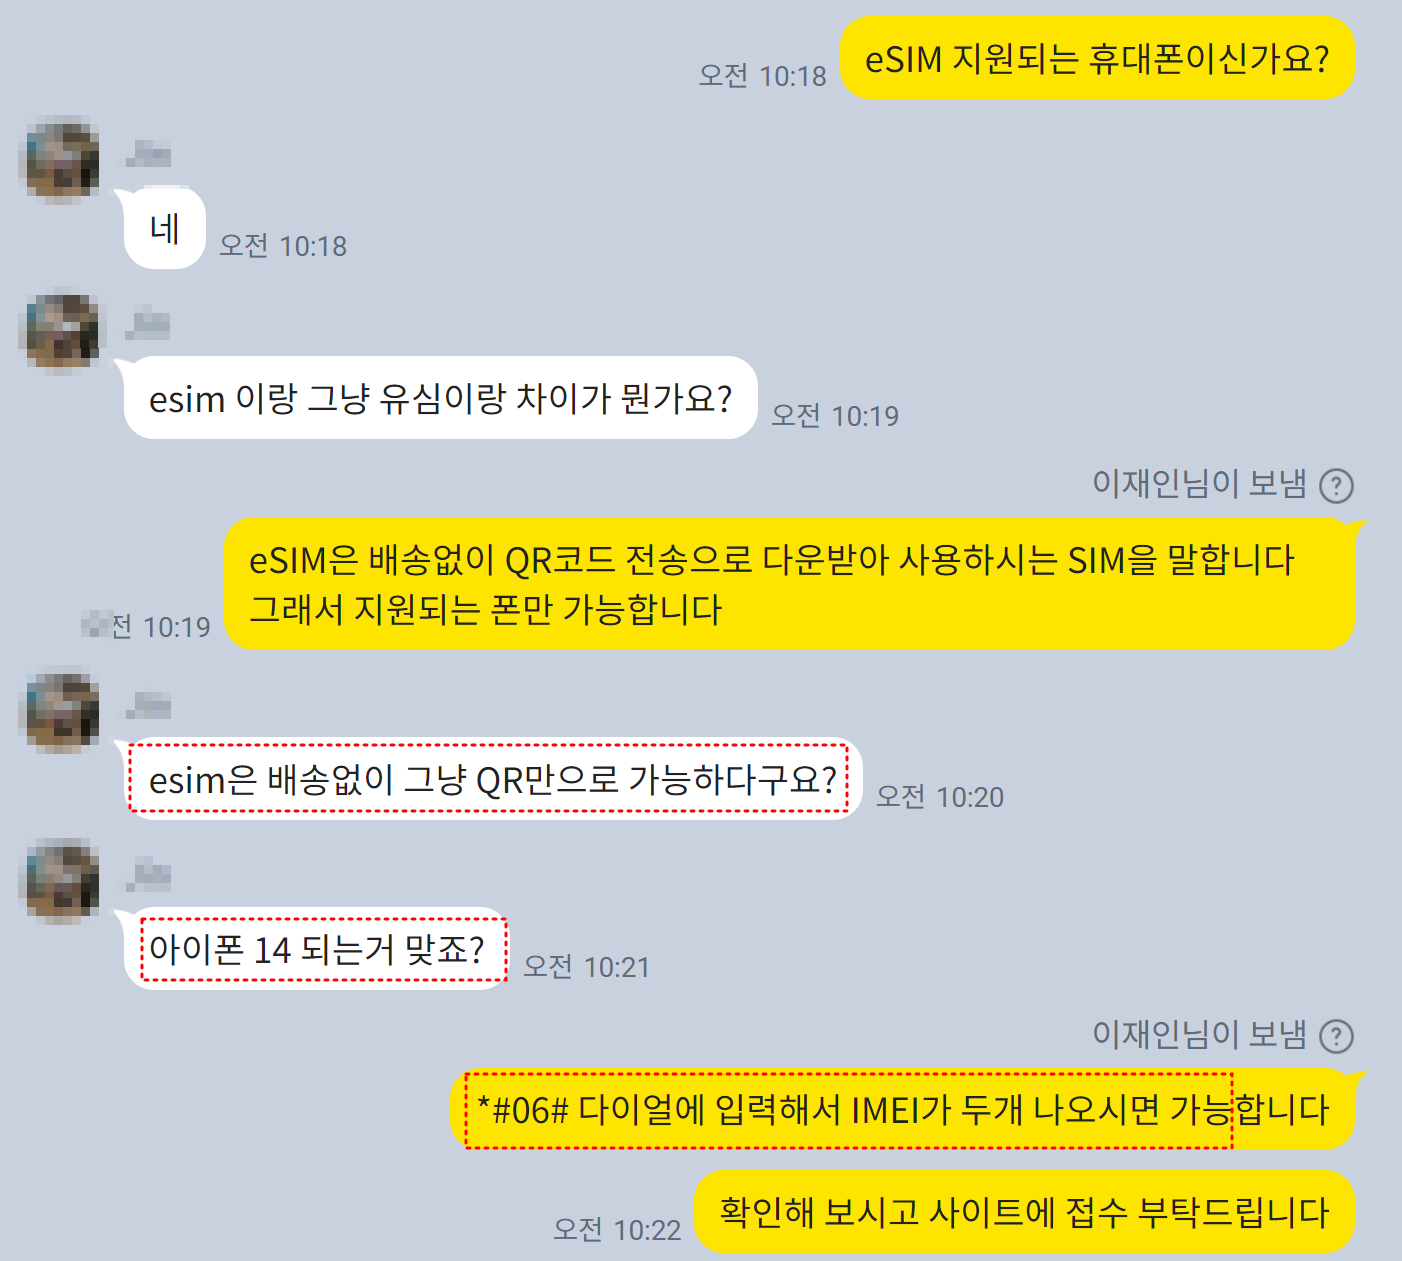The image size is (1402, 1261).
Task: Open profile picture above the 아이폰 14 message
Action: [60, 881]
